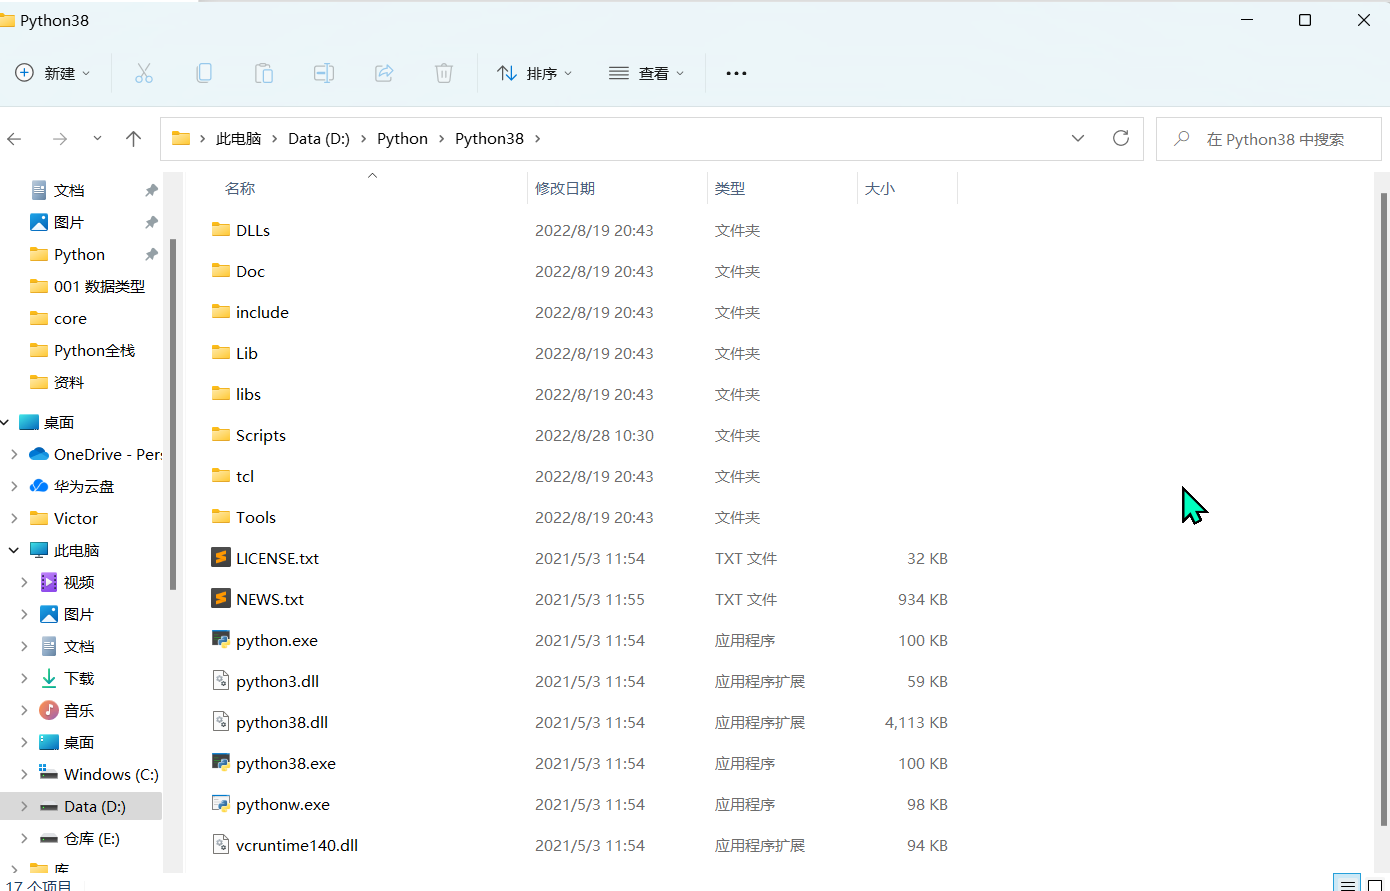Refresh the current folder view
1390x891 pixels.
tap(1121, 138)
